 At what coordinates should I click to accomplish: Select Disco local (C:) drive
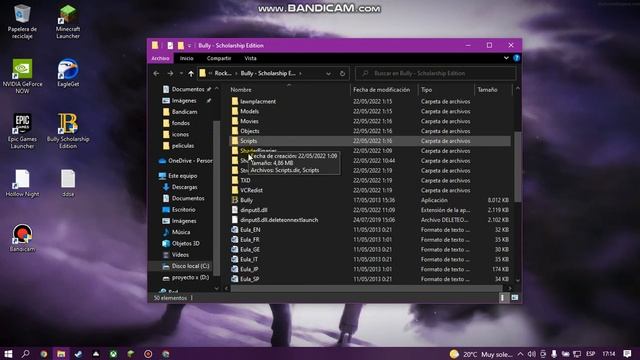tap(186, 266)
